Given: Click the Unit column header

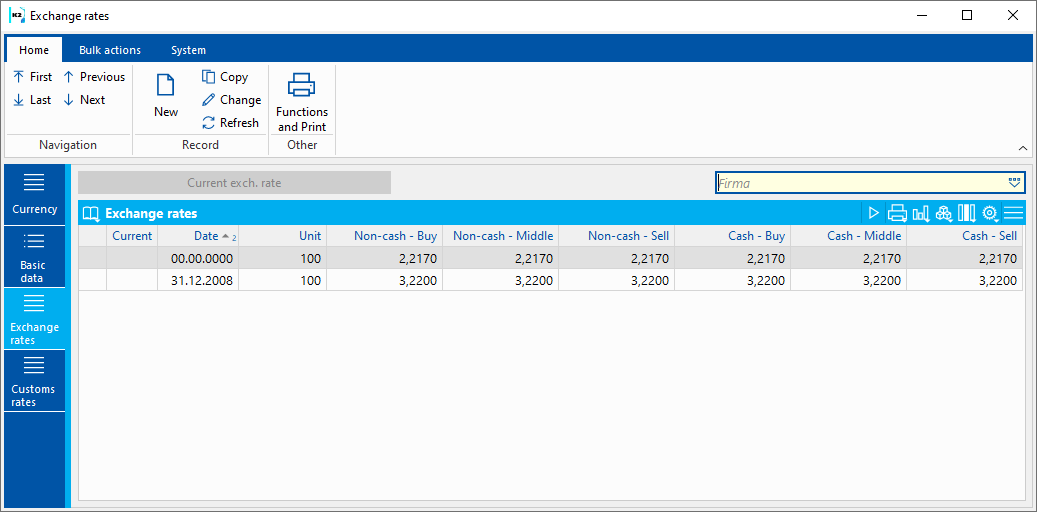Looking at the screenshot, I should [283, 235].
